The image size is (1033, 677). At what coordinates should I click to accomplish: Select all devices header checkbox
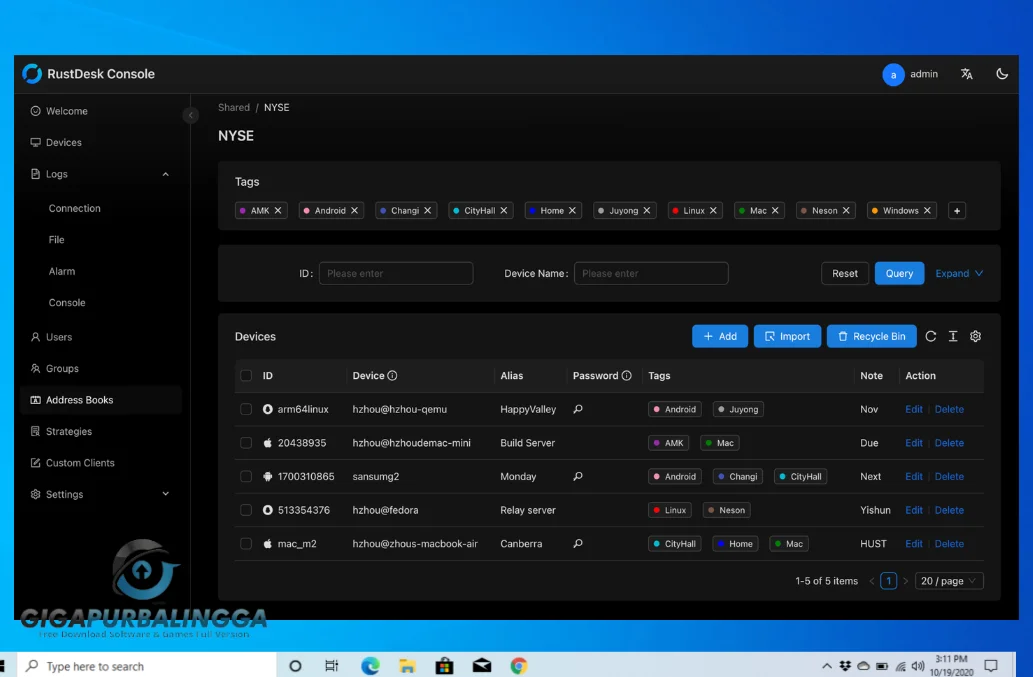tap(246, 375)
